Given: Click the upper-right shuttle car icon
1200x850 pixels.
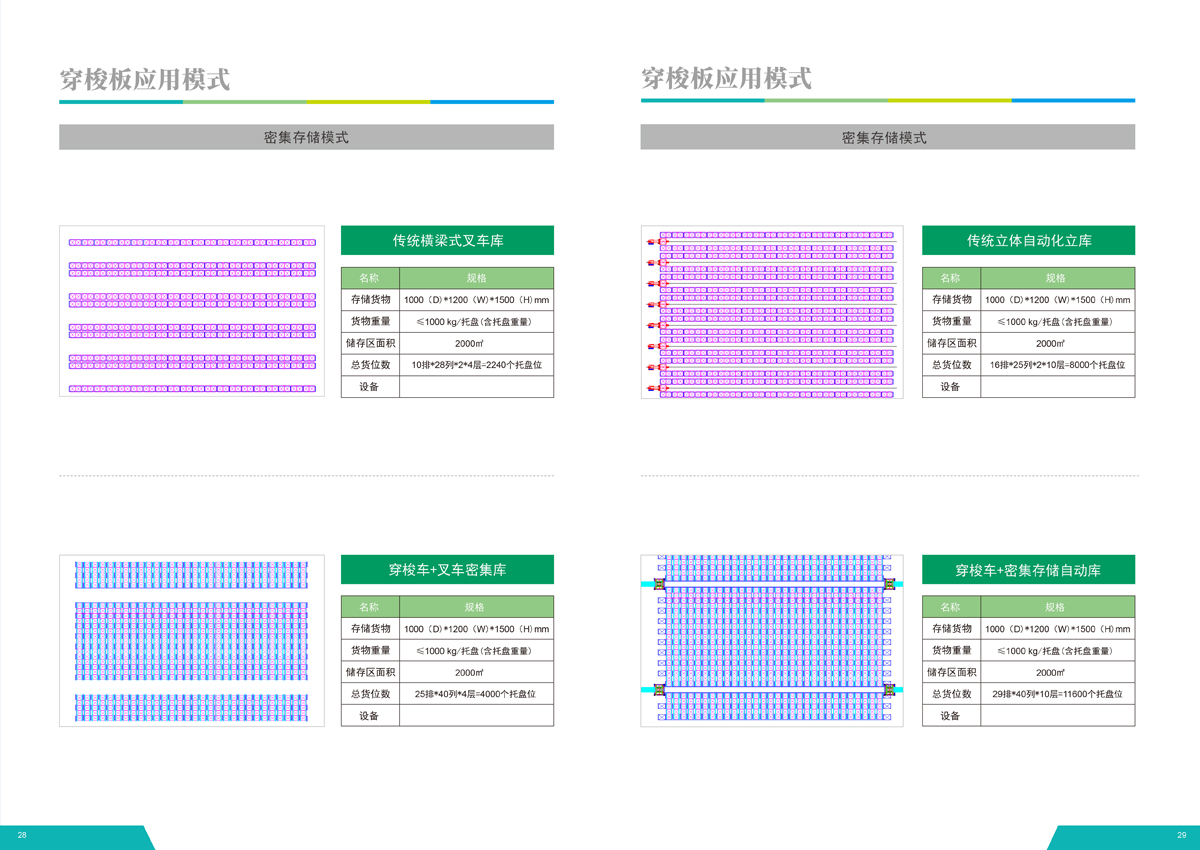Looking at the screenshot, I should coord(889,584).
